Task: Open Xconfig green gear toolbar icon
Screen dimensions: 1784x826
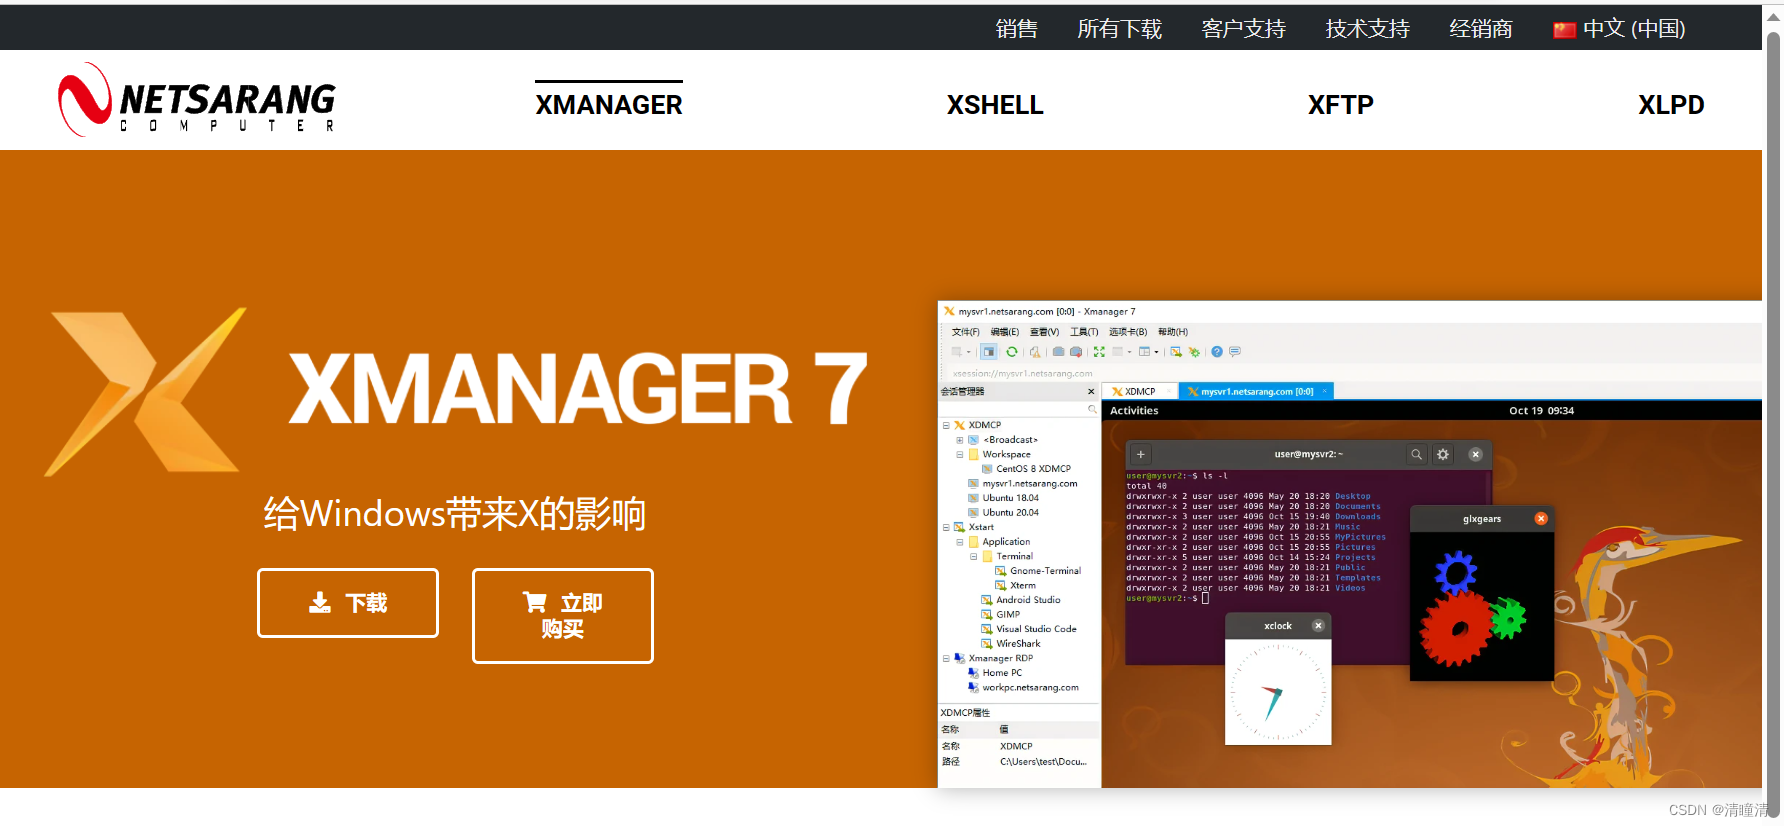Action: [1194, 352]
